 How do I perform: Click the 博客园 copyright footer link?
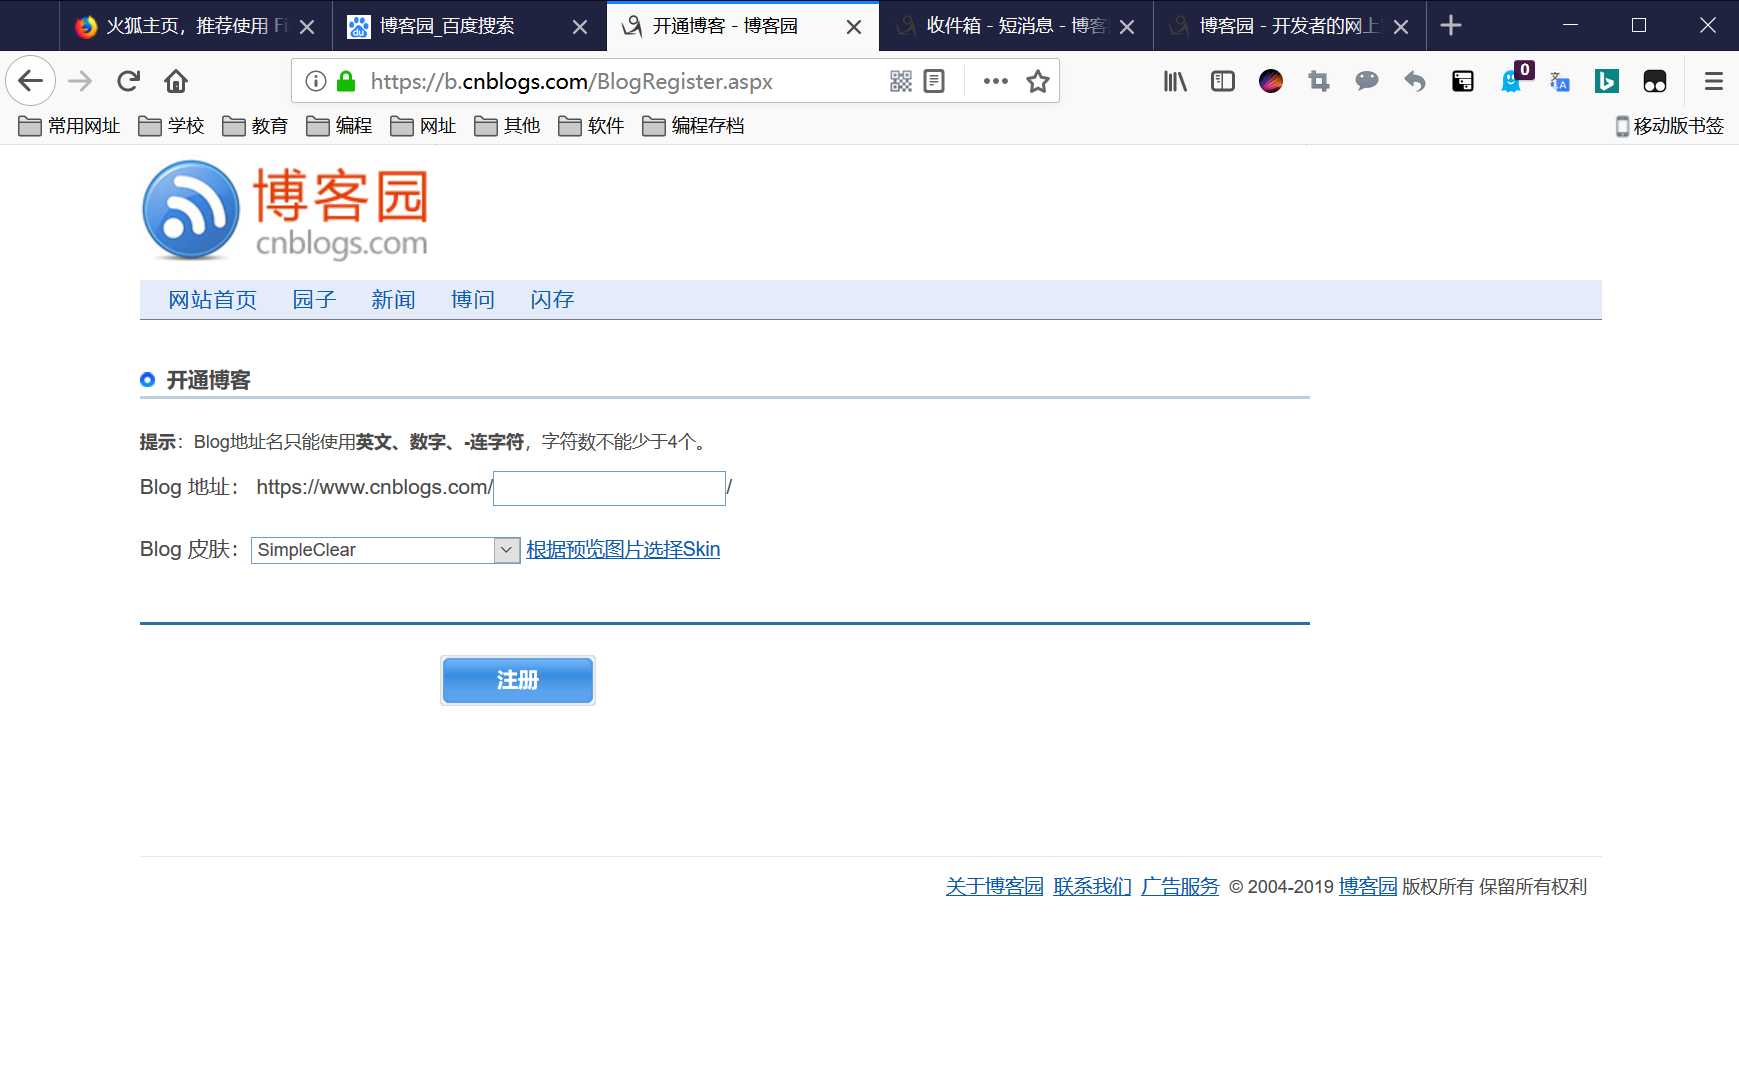(1367, 887)
